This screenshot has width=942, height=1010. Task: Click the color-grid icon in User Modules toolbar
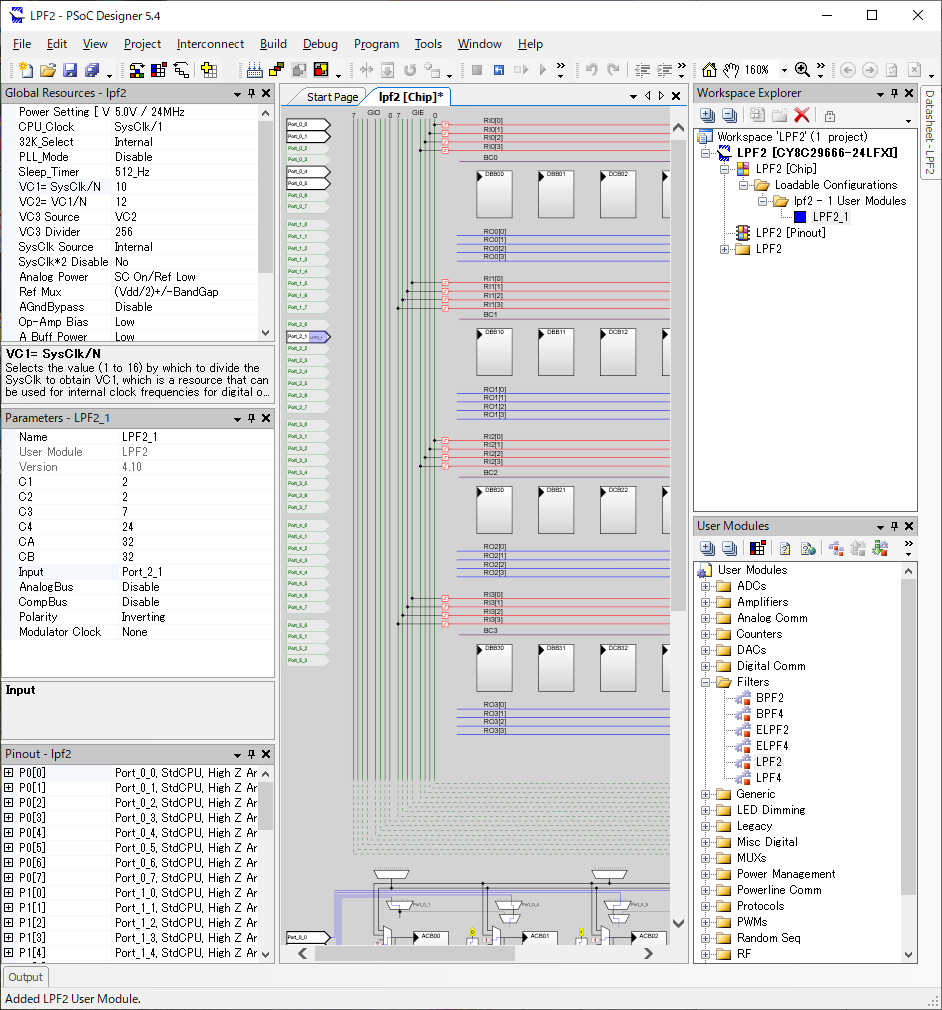pyautogui.click(x=758, y=549)
